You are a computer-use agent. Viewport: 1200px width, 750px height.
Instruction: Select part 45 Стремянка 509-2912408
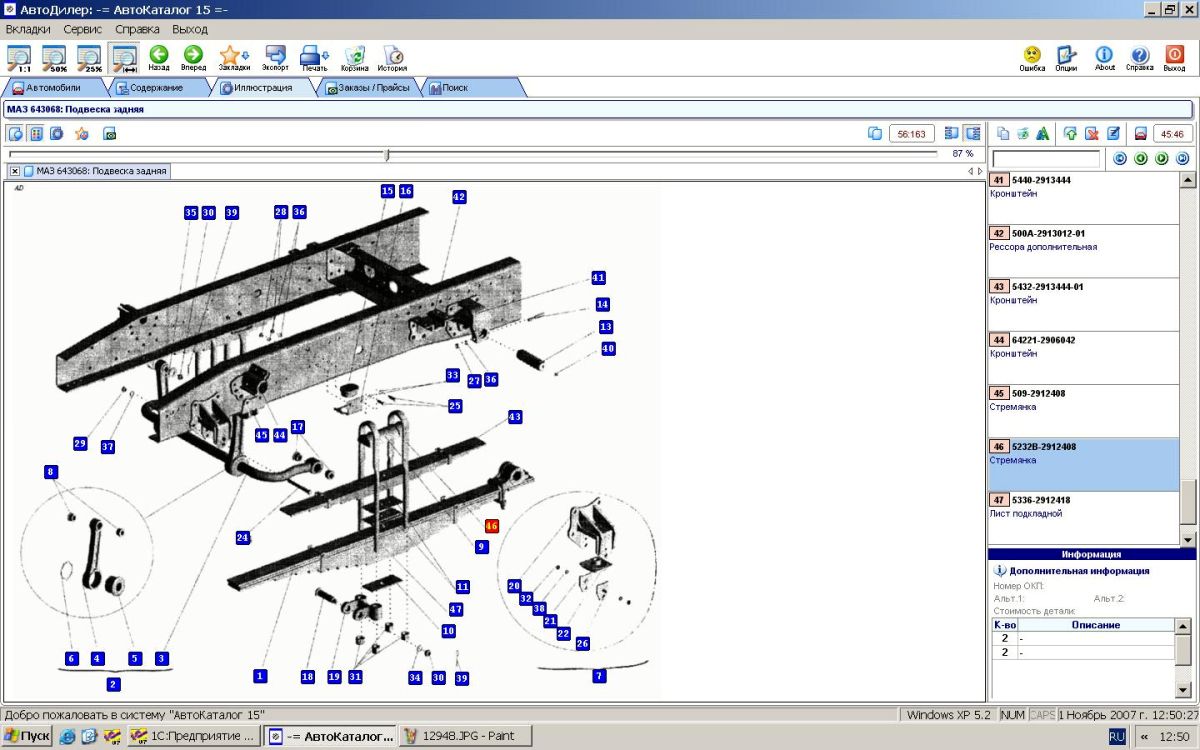click(1084, 411)
